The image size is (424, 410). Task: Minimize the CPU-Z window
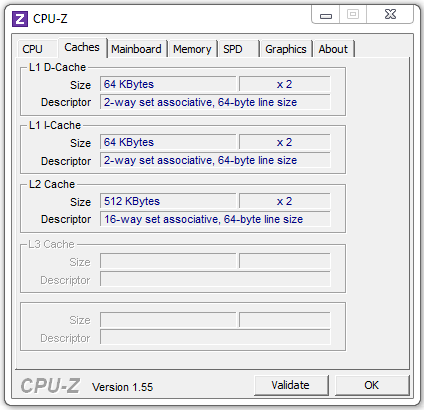(326, 15)
